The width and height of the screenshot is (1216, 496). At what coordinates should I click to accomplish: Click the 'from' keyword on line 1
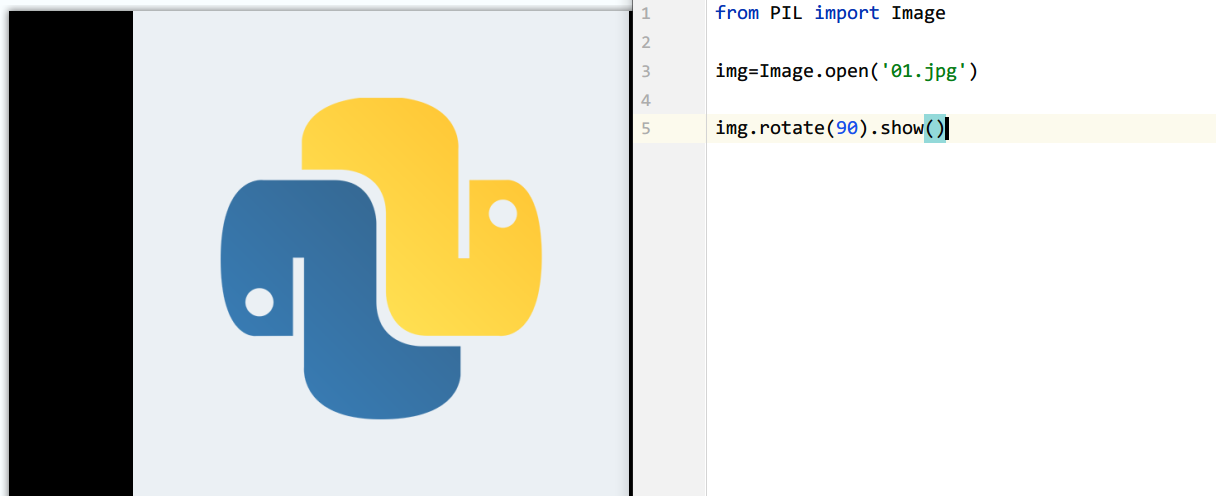click(738, 13)
